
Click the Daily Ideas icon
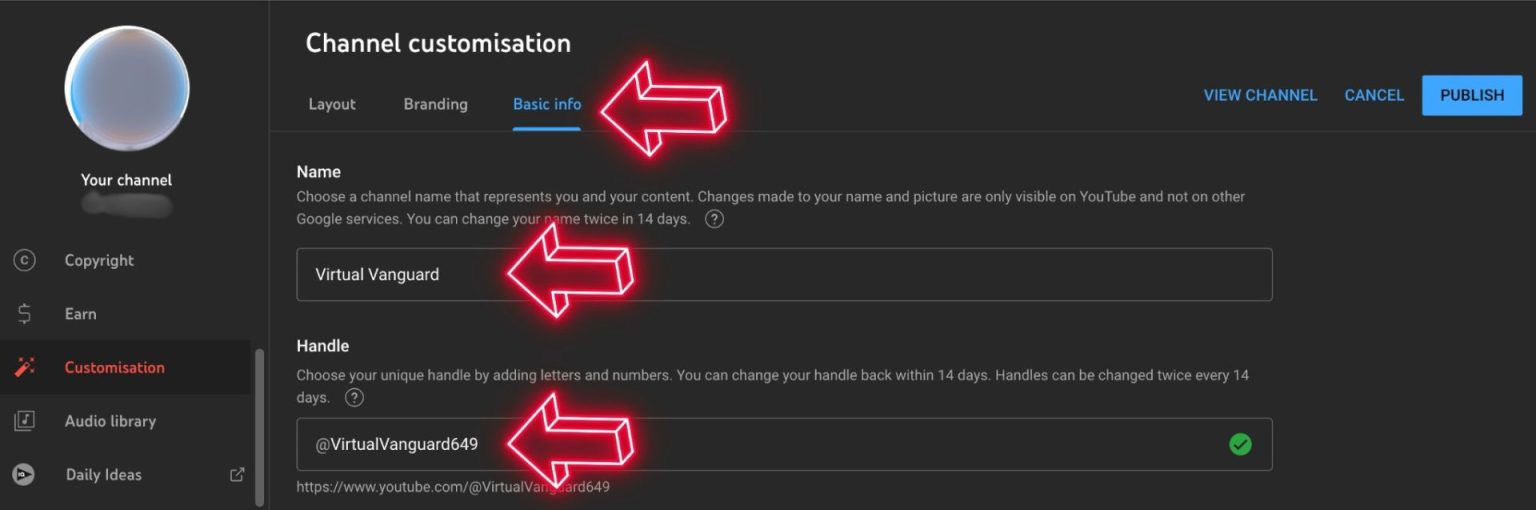click(x=24, y=474)
